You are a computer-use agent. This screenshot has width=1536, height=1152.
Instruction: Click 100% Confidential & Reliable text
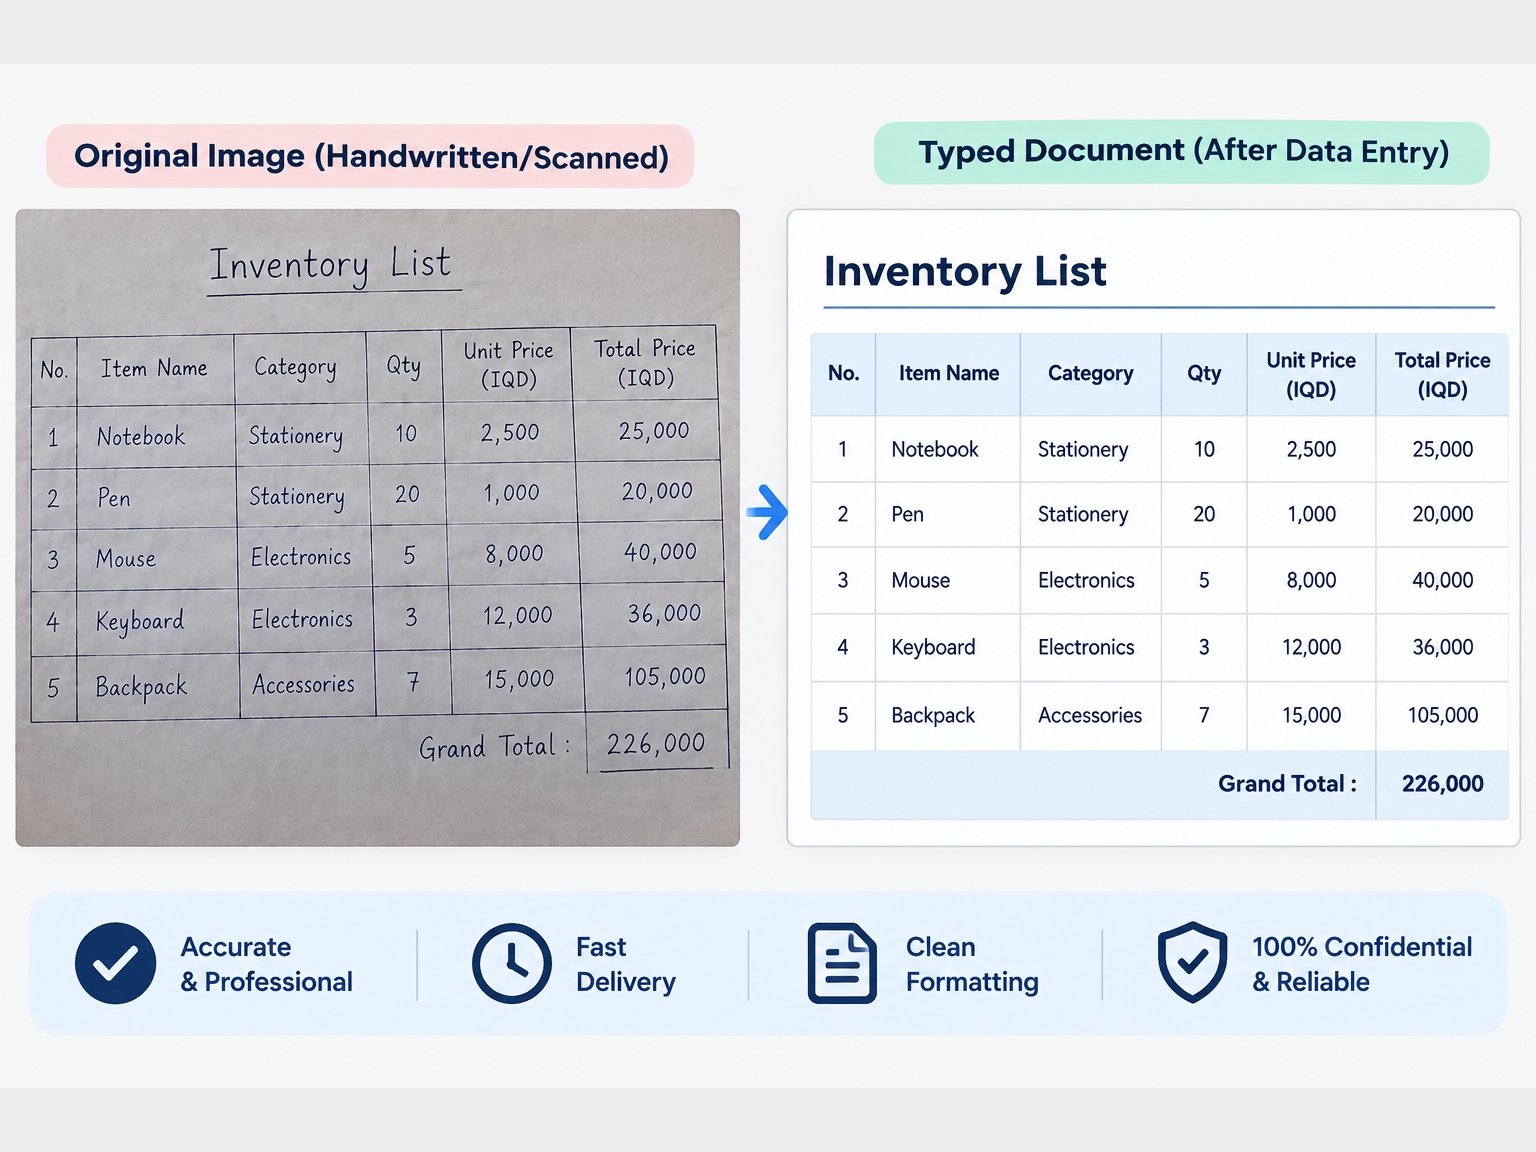click(x=1362, y=964)
